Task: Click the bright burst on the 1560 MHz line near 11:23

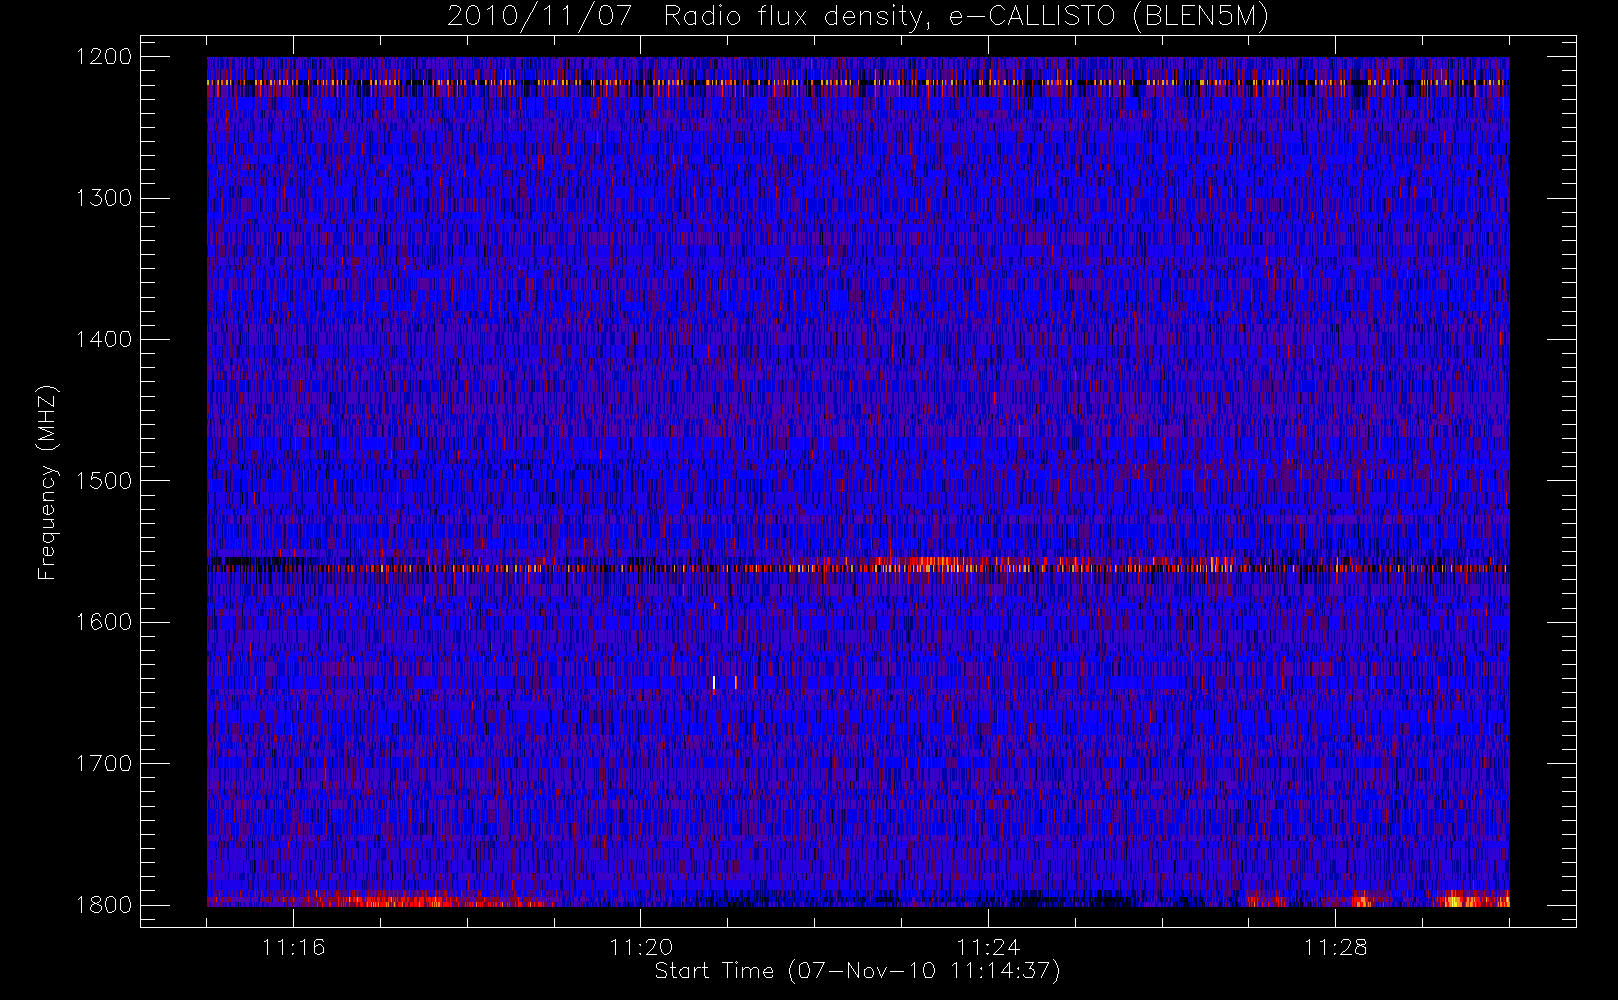Action: (925, 564)
